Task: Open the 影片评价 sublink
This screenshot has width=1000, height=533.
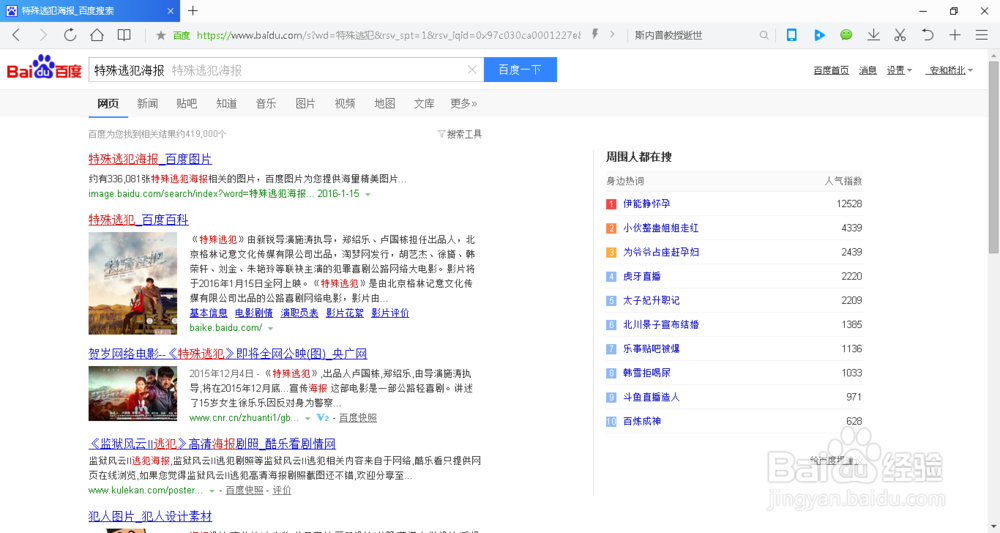Action: [x=390, y=313]
